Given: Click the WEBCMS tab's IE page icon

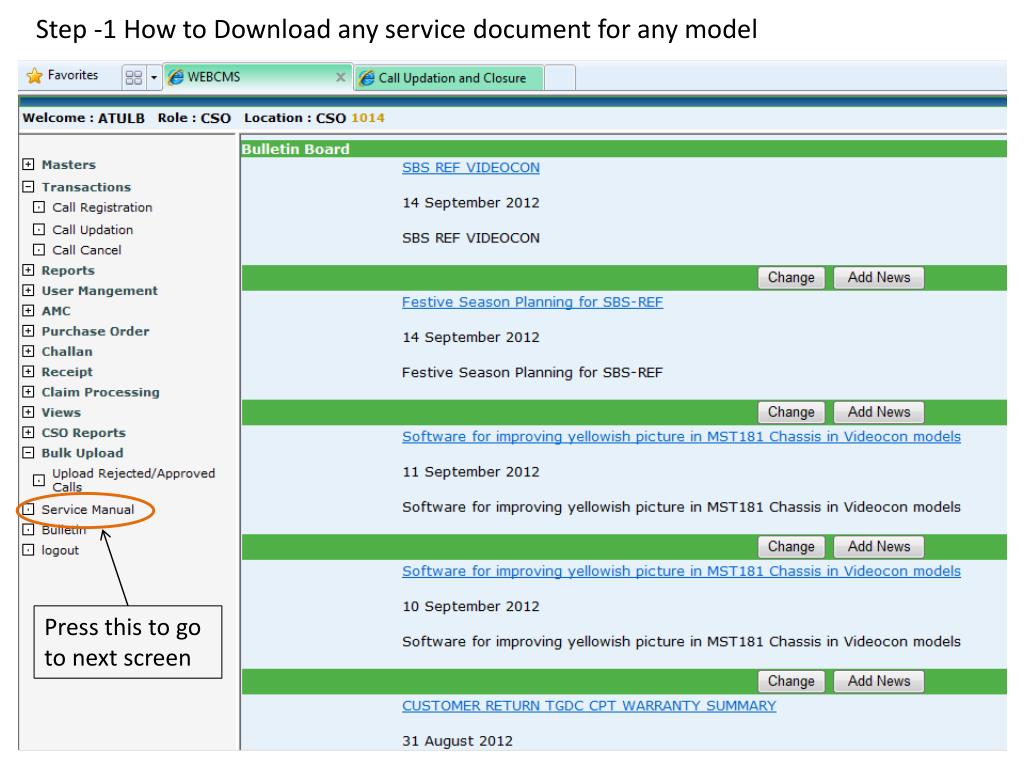Looking at the screenshot, I should (176, 77).
